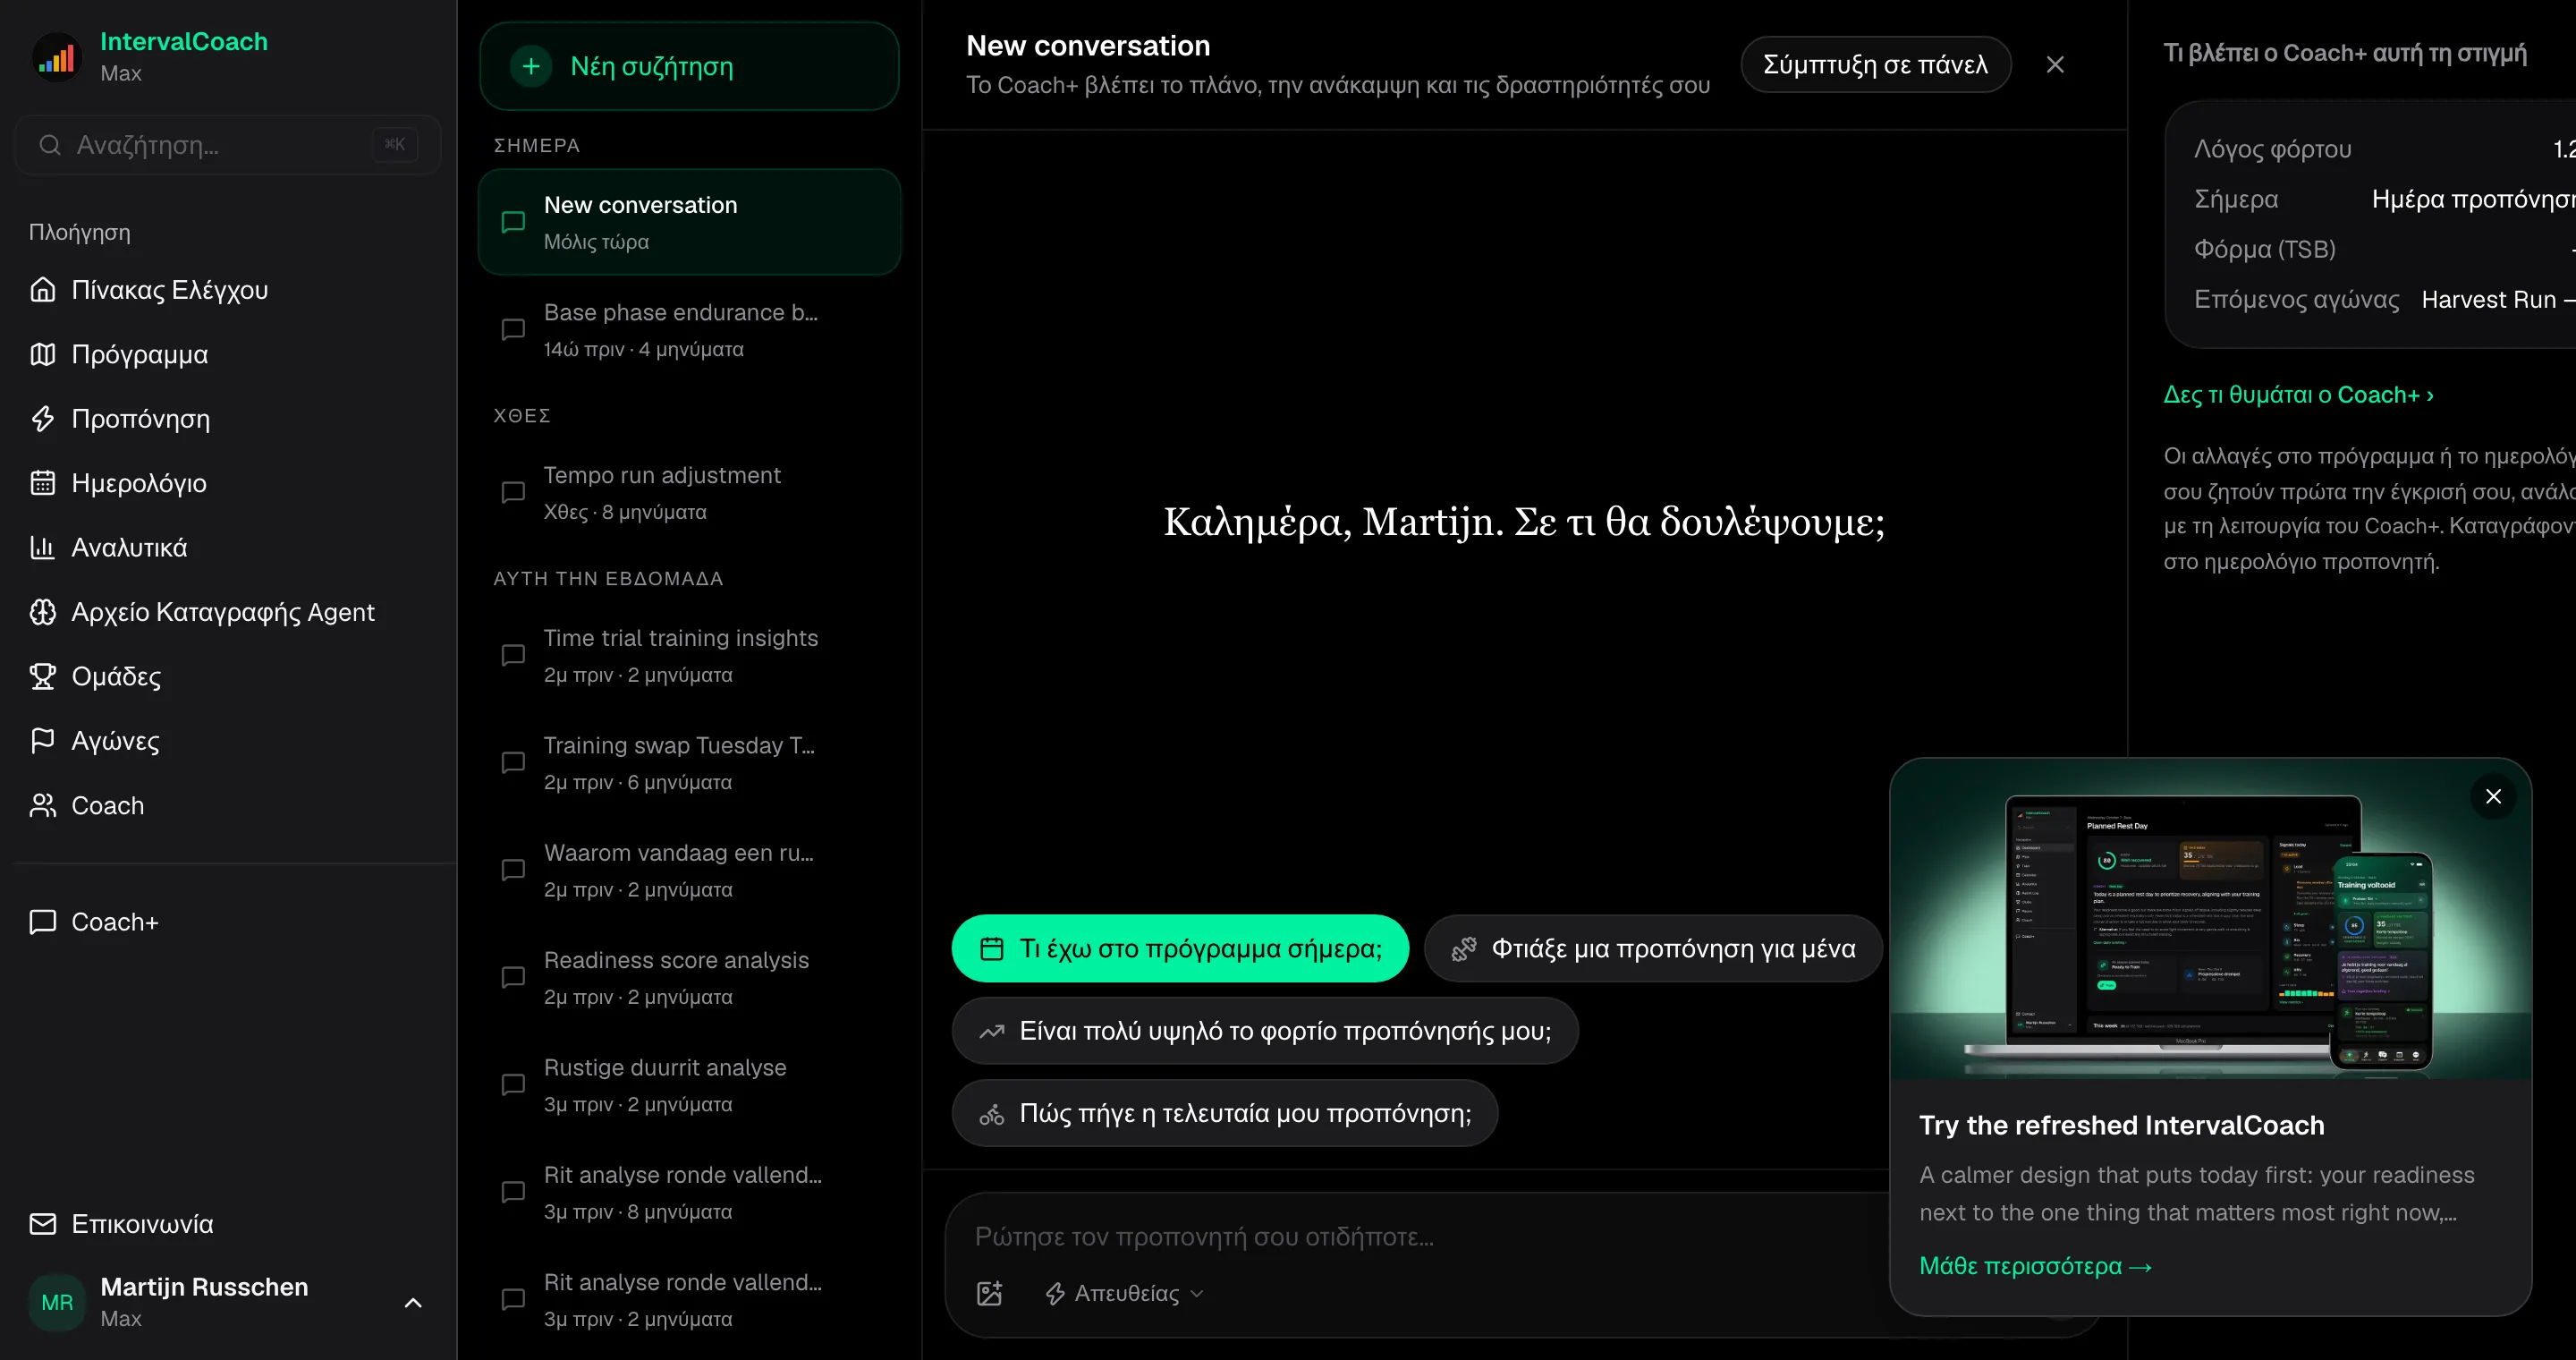Open Αναλυτικά page
This screenshot has width=2576, height=1360.
click(x=228, y=548)
